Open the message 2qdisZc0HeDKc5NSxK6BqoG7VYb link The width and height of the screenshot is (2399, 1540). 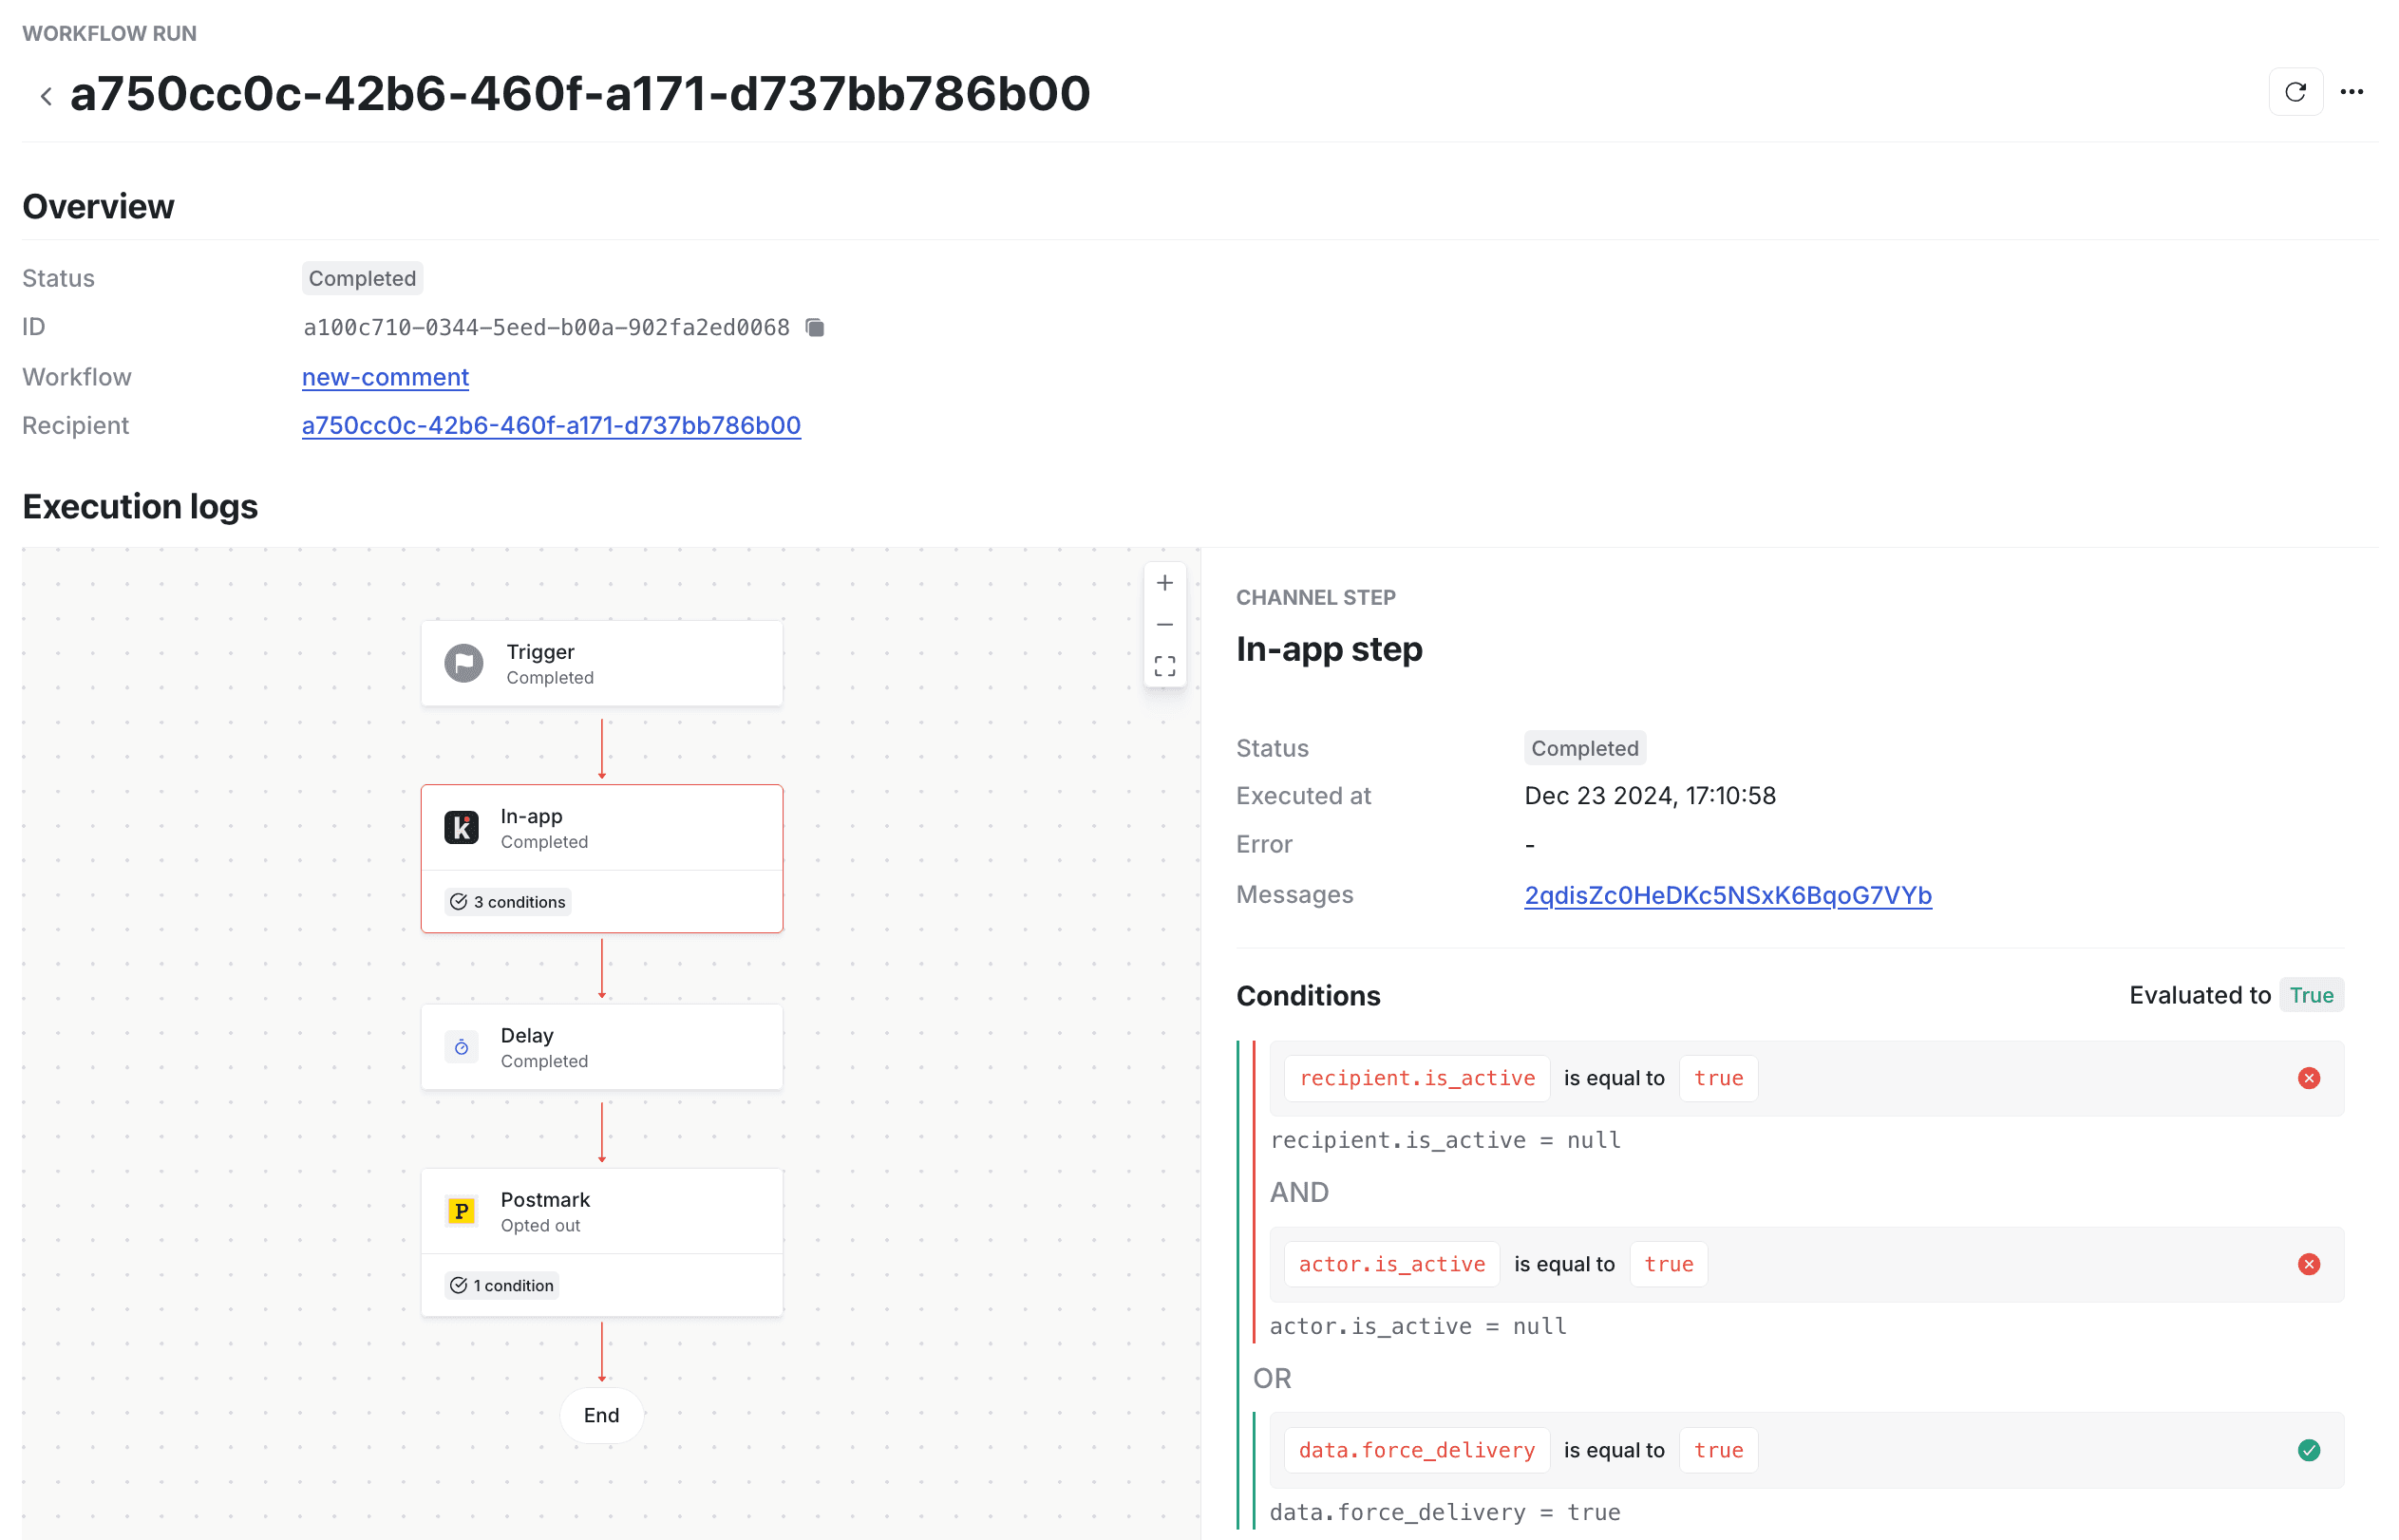click(x=1727, y=895)
